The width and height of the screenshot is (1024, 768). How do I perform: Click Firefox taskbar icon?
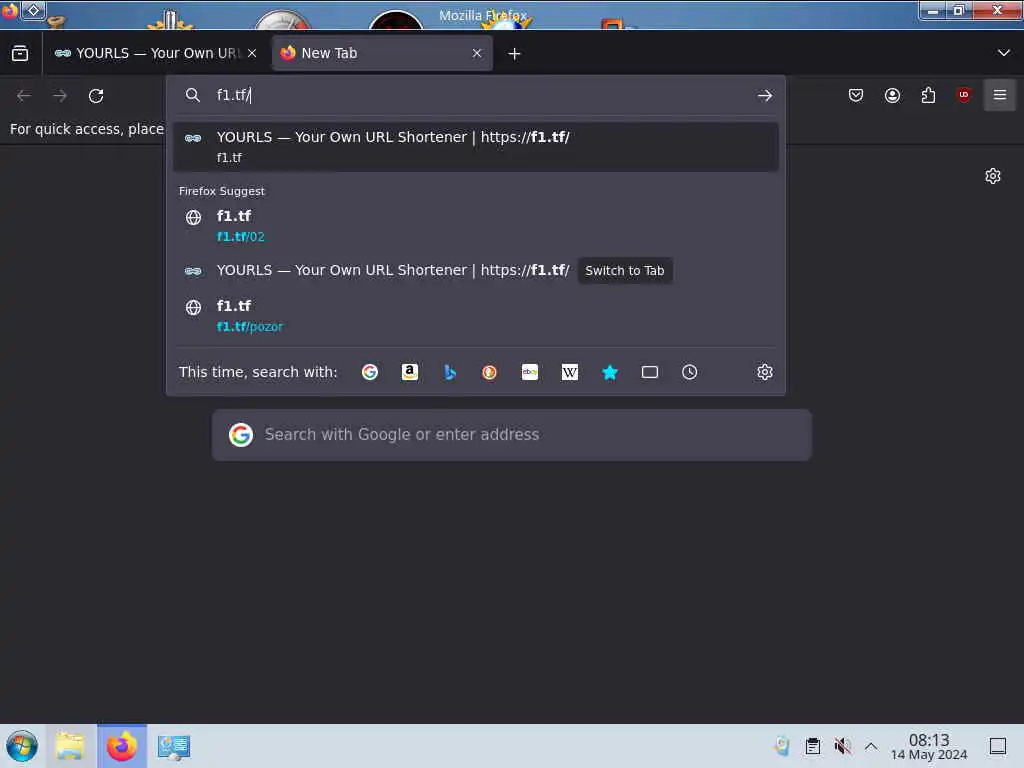[122, 746]
